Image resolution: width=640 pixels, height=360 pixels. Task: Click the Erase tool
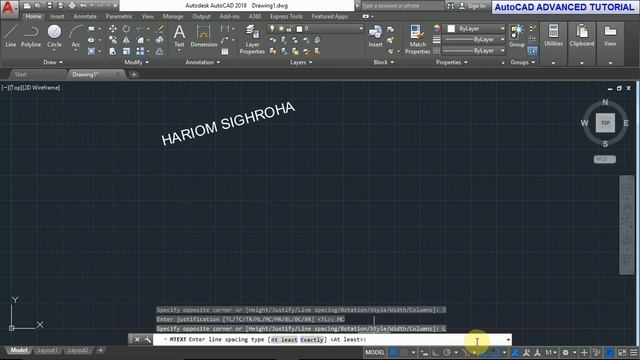(160, 29)
